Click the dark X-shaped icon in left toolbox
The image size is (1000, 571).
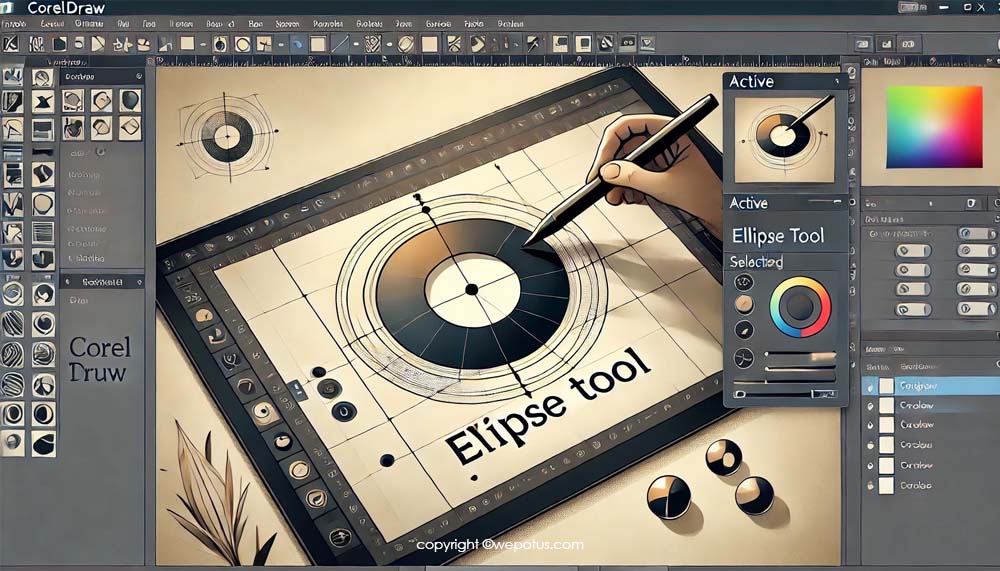43,101
